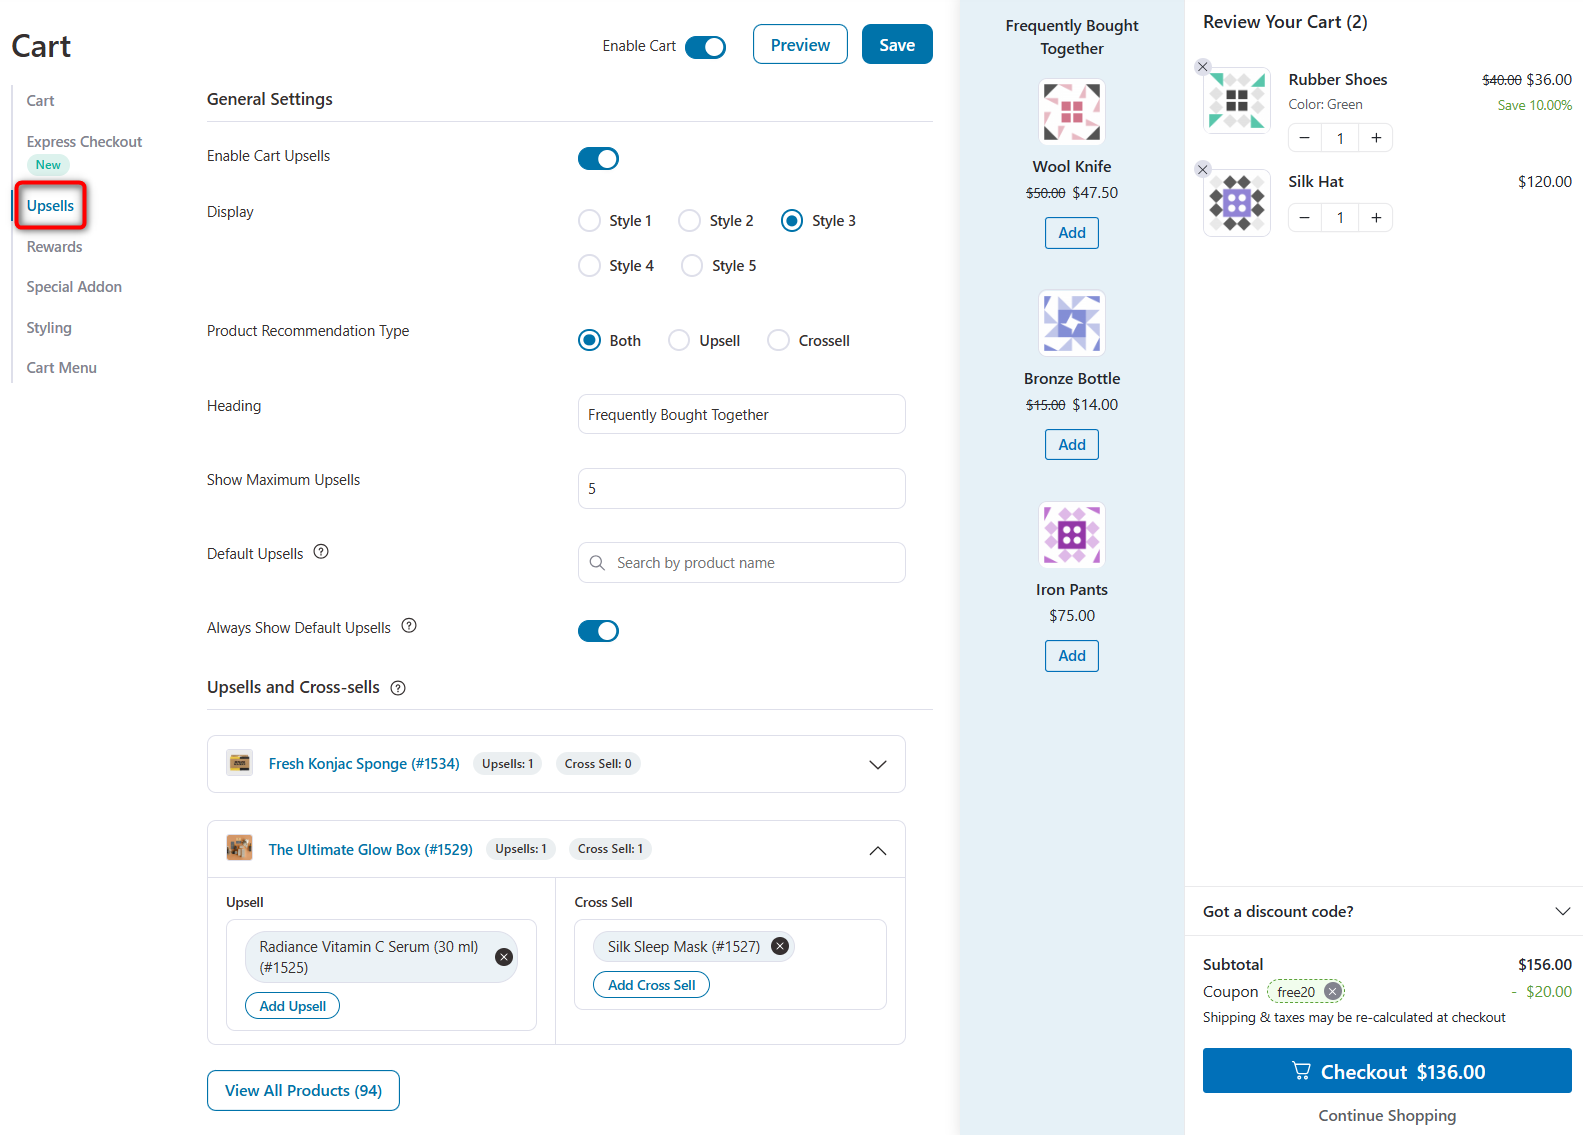Increase Rubber Shoes quantity

pyautogui.click(x=1376, y=138)
